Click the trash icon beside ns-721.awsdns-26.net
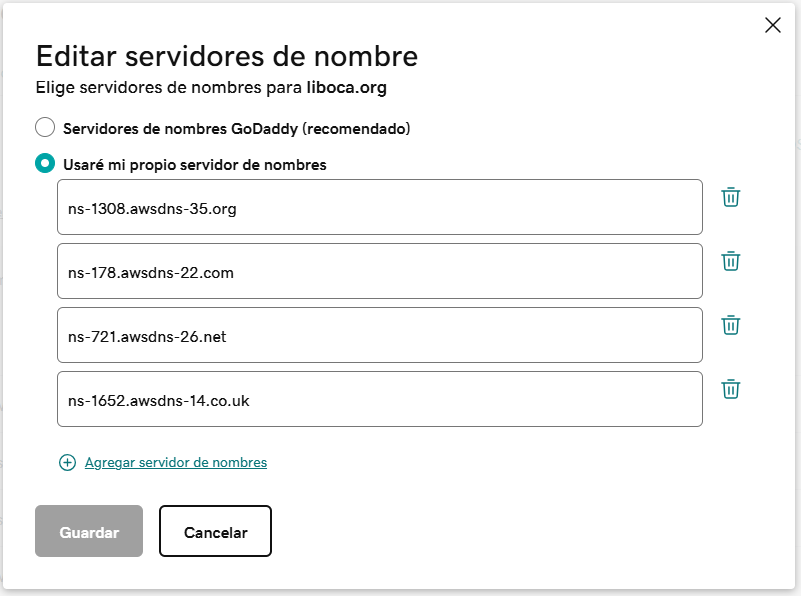This screenshot has height=596, width=801. [731, 325]
